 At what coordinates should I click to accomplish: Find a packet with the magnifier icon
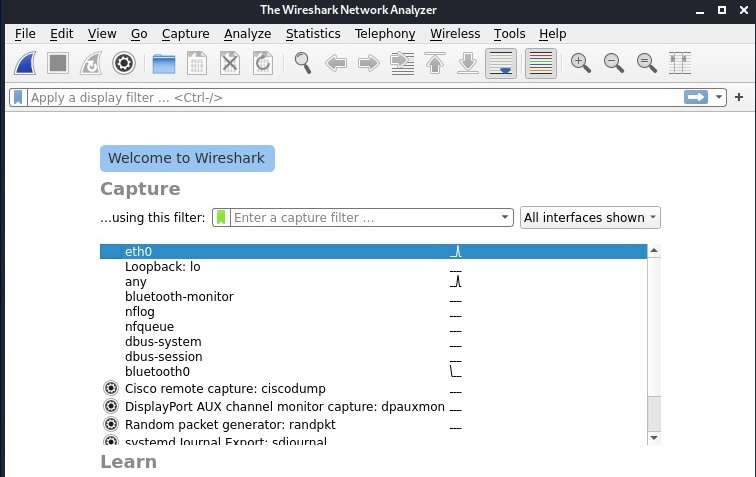pos(303,63)
